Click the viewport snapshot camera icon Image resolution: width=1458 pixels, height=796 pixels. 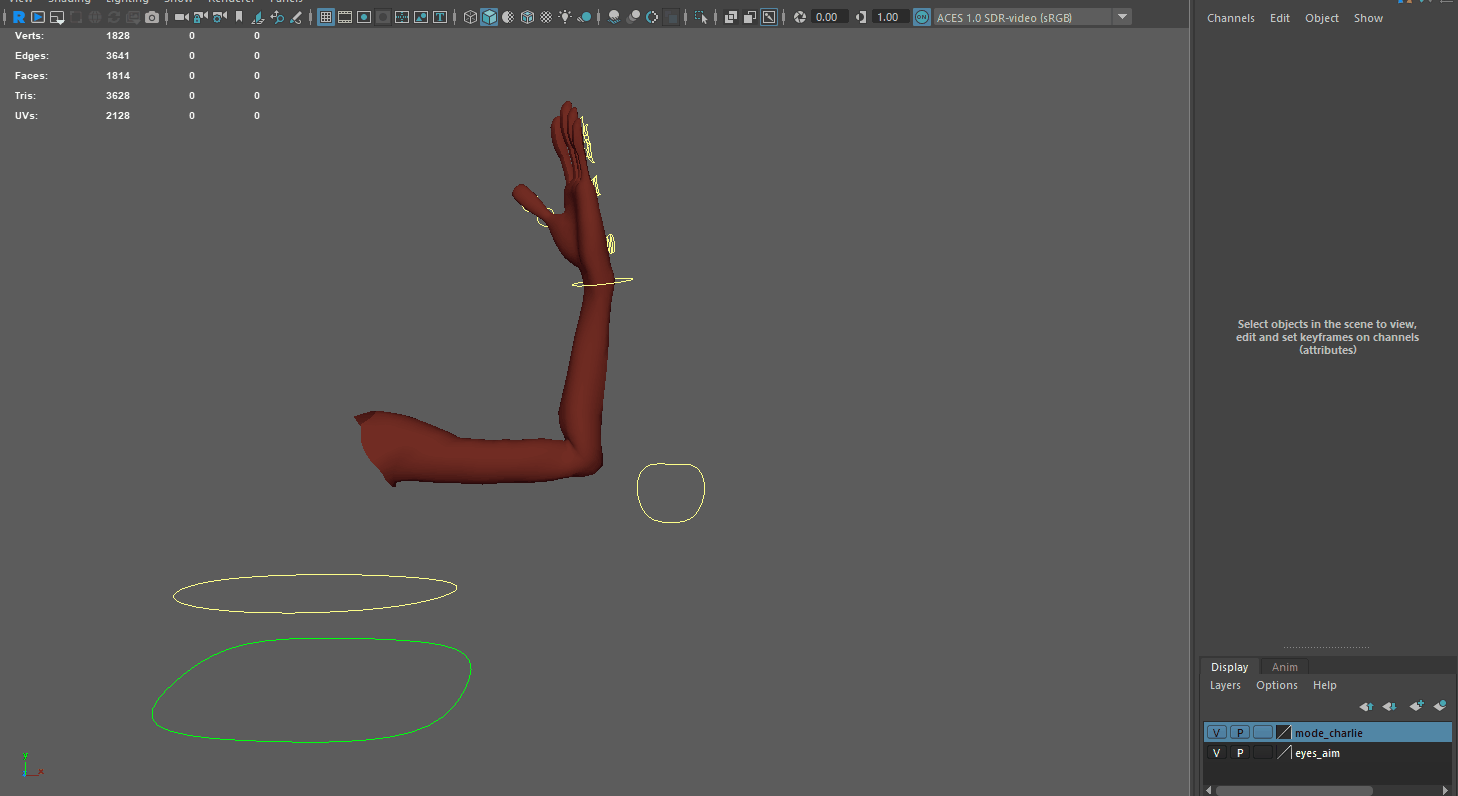click(152, 17)
